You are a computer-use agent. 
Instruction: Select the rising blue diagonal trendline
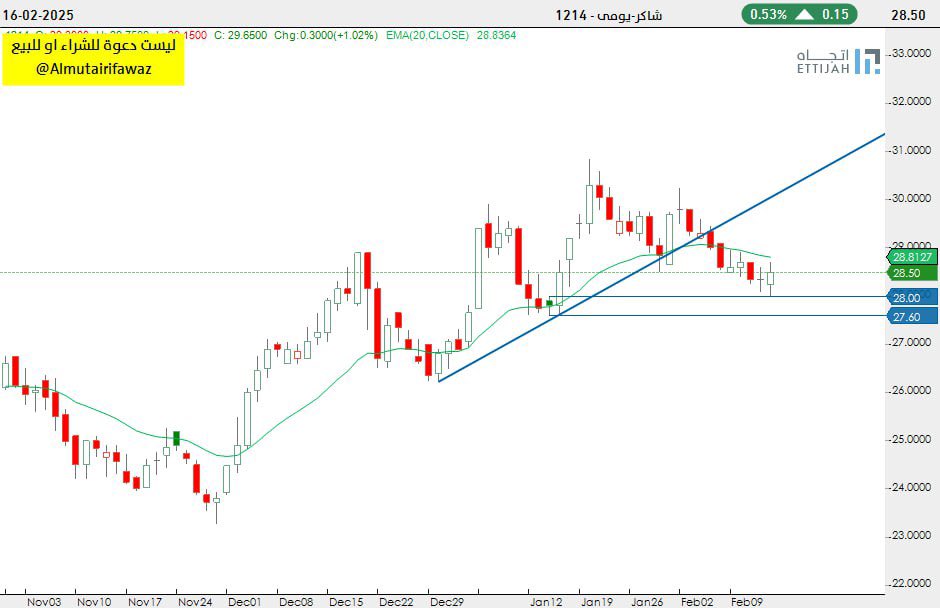point(661,258)
